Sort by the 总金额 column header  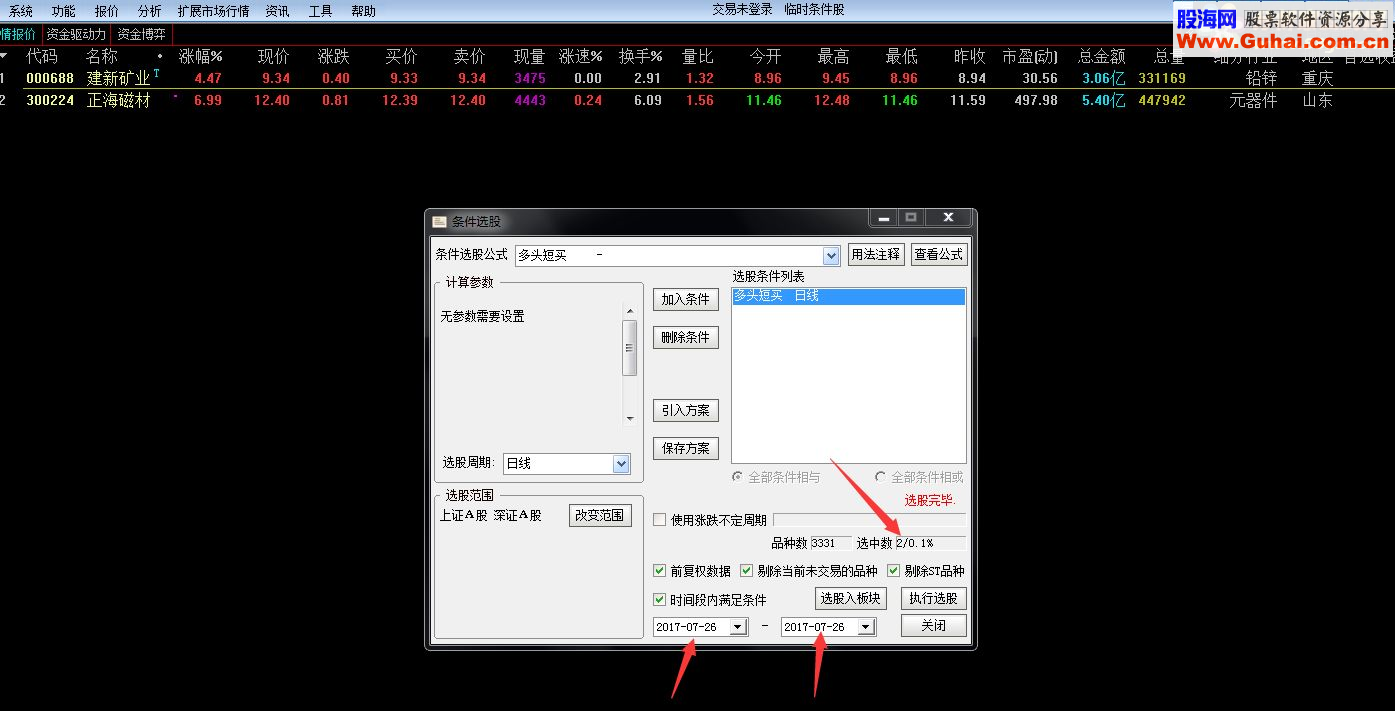pos(1101,57)
